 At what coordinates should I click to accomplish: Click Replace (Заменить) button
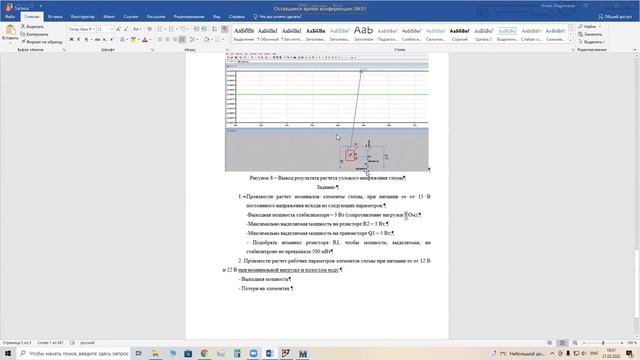tap(589, 34)
